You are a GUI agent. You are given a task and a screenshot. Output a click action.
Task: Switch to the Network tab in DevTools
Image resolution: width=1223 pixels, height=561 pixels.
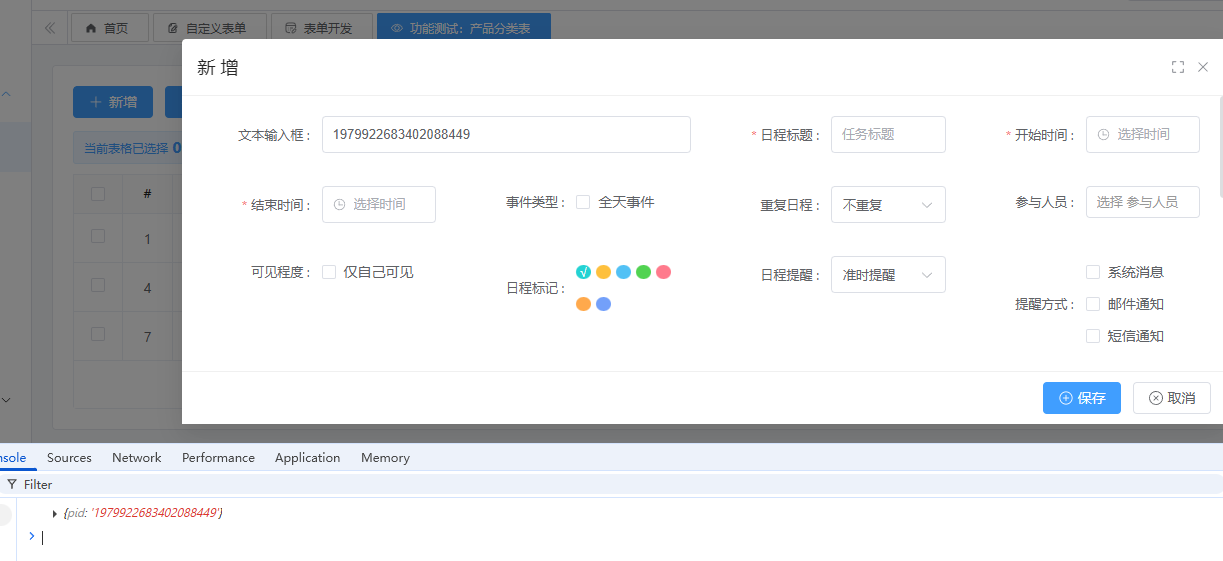tap(136, 458)
